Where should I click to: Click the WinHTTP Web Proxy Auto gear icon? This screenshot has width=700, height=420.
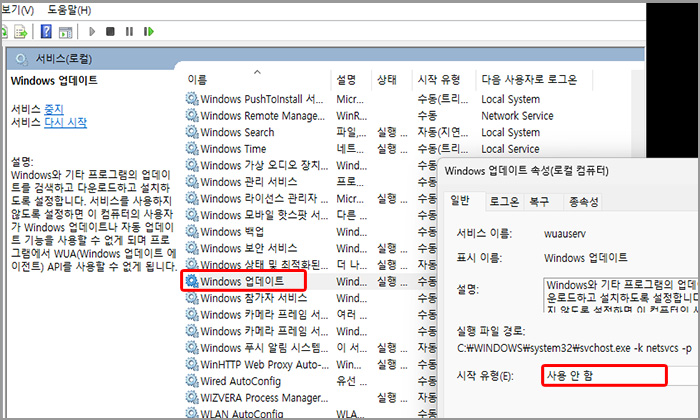coord(192,364)
